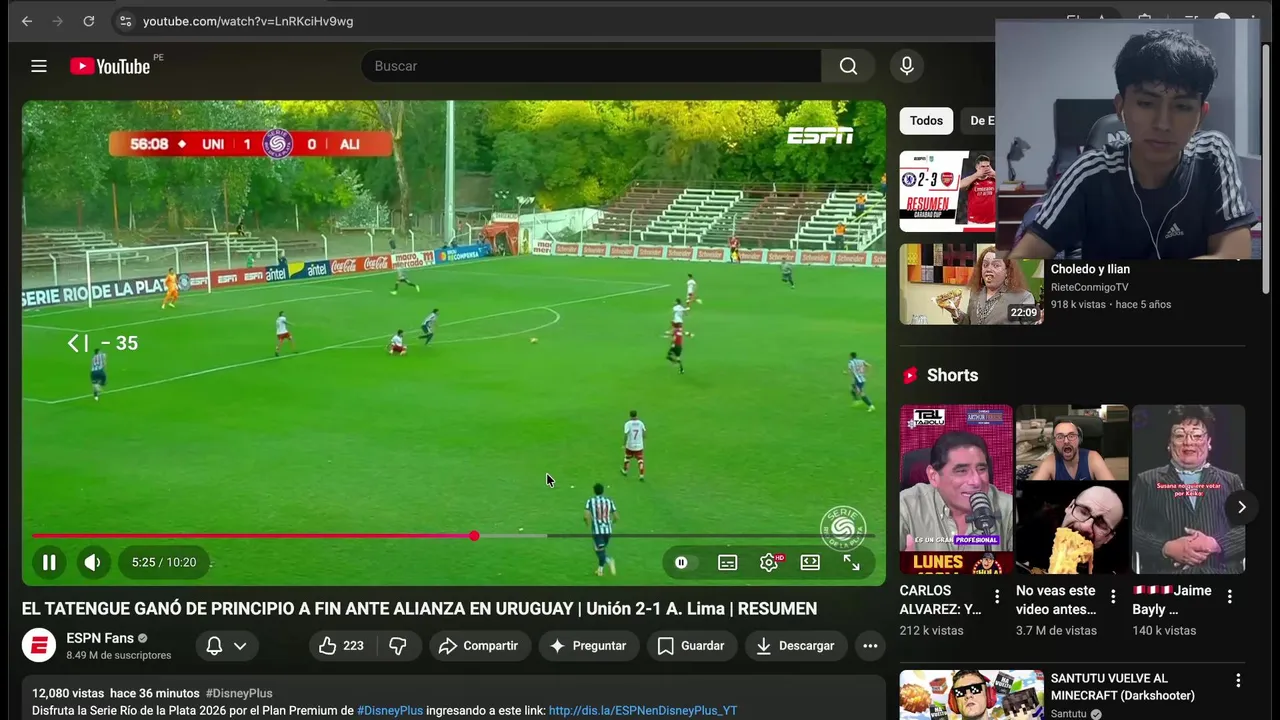The width and height of the screenshot is (1280, 720).
Task: Click the 5:25 / 10:20 time display
Action: coord(164,563)
